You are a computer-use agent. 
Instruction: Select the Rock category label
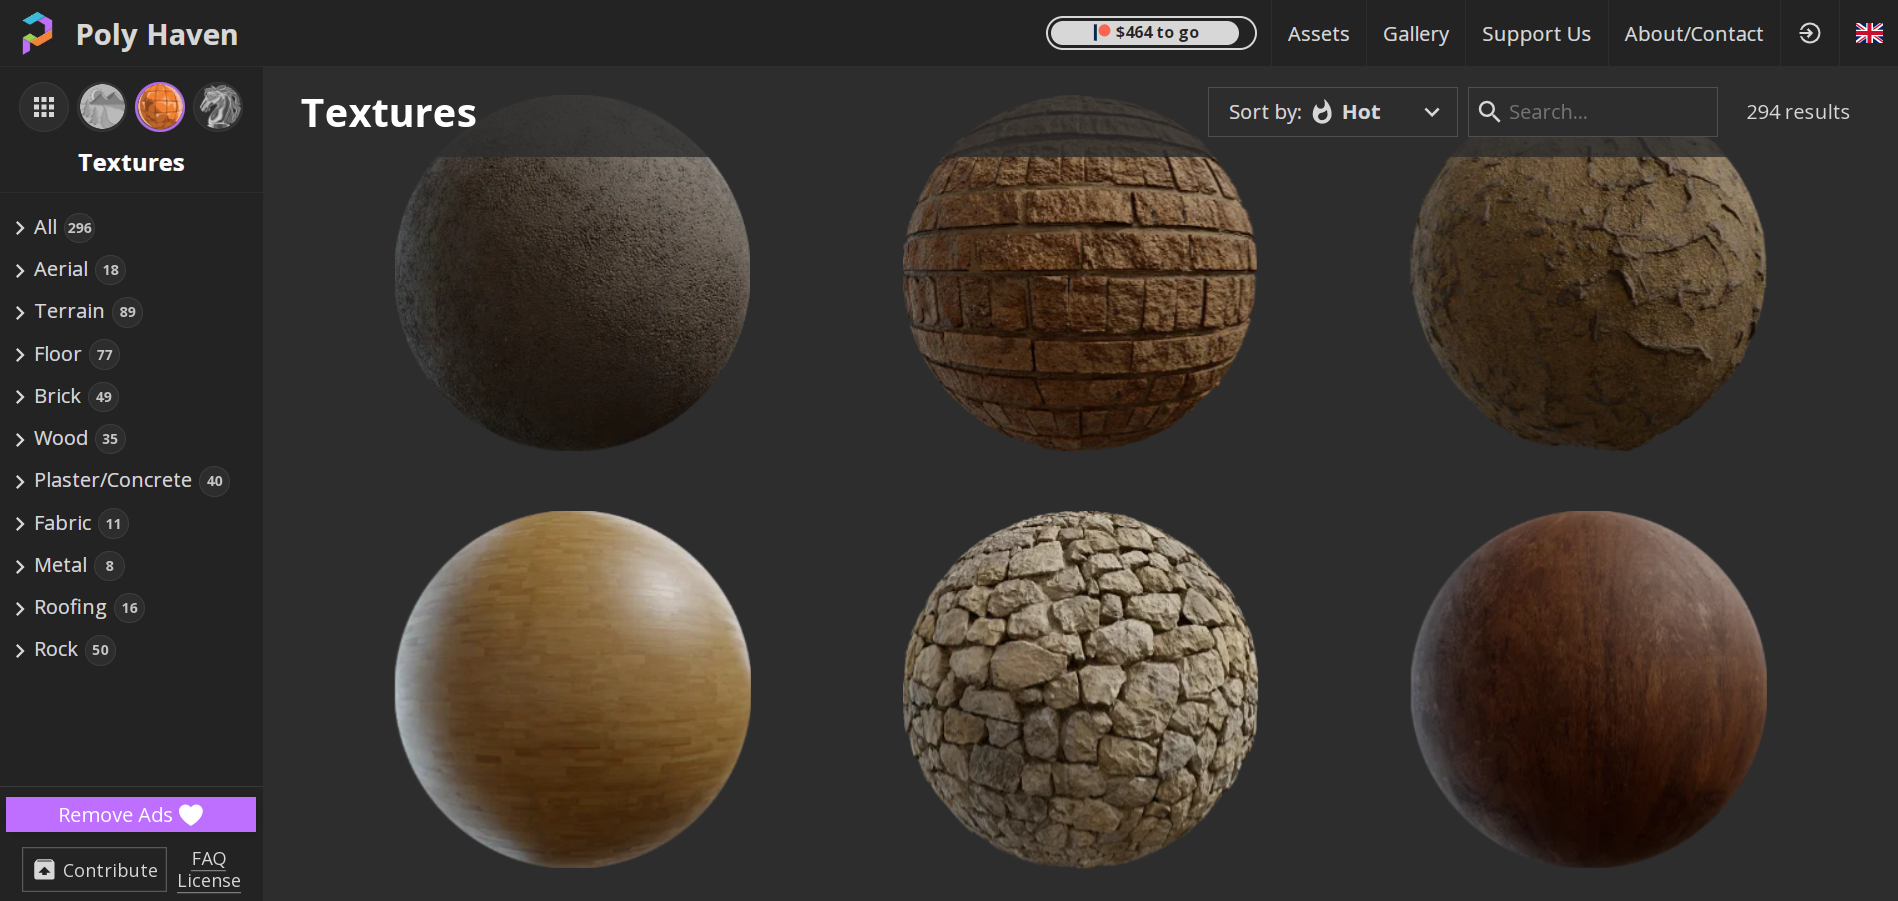(56, 649)
